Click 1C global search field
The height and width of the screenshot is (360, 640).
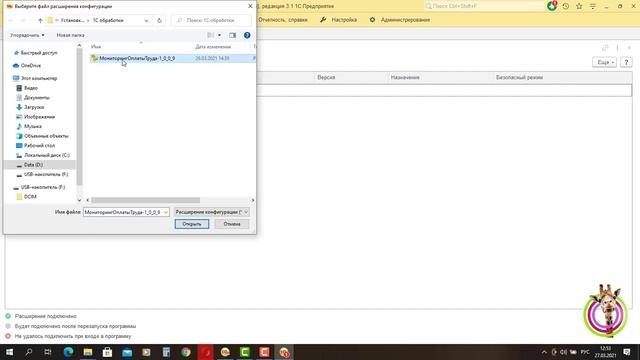[x=484, y=6]
